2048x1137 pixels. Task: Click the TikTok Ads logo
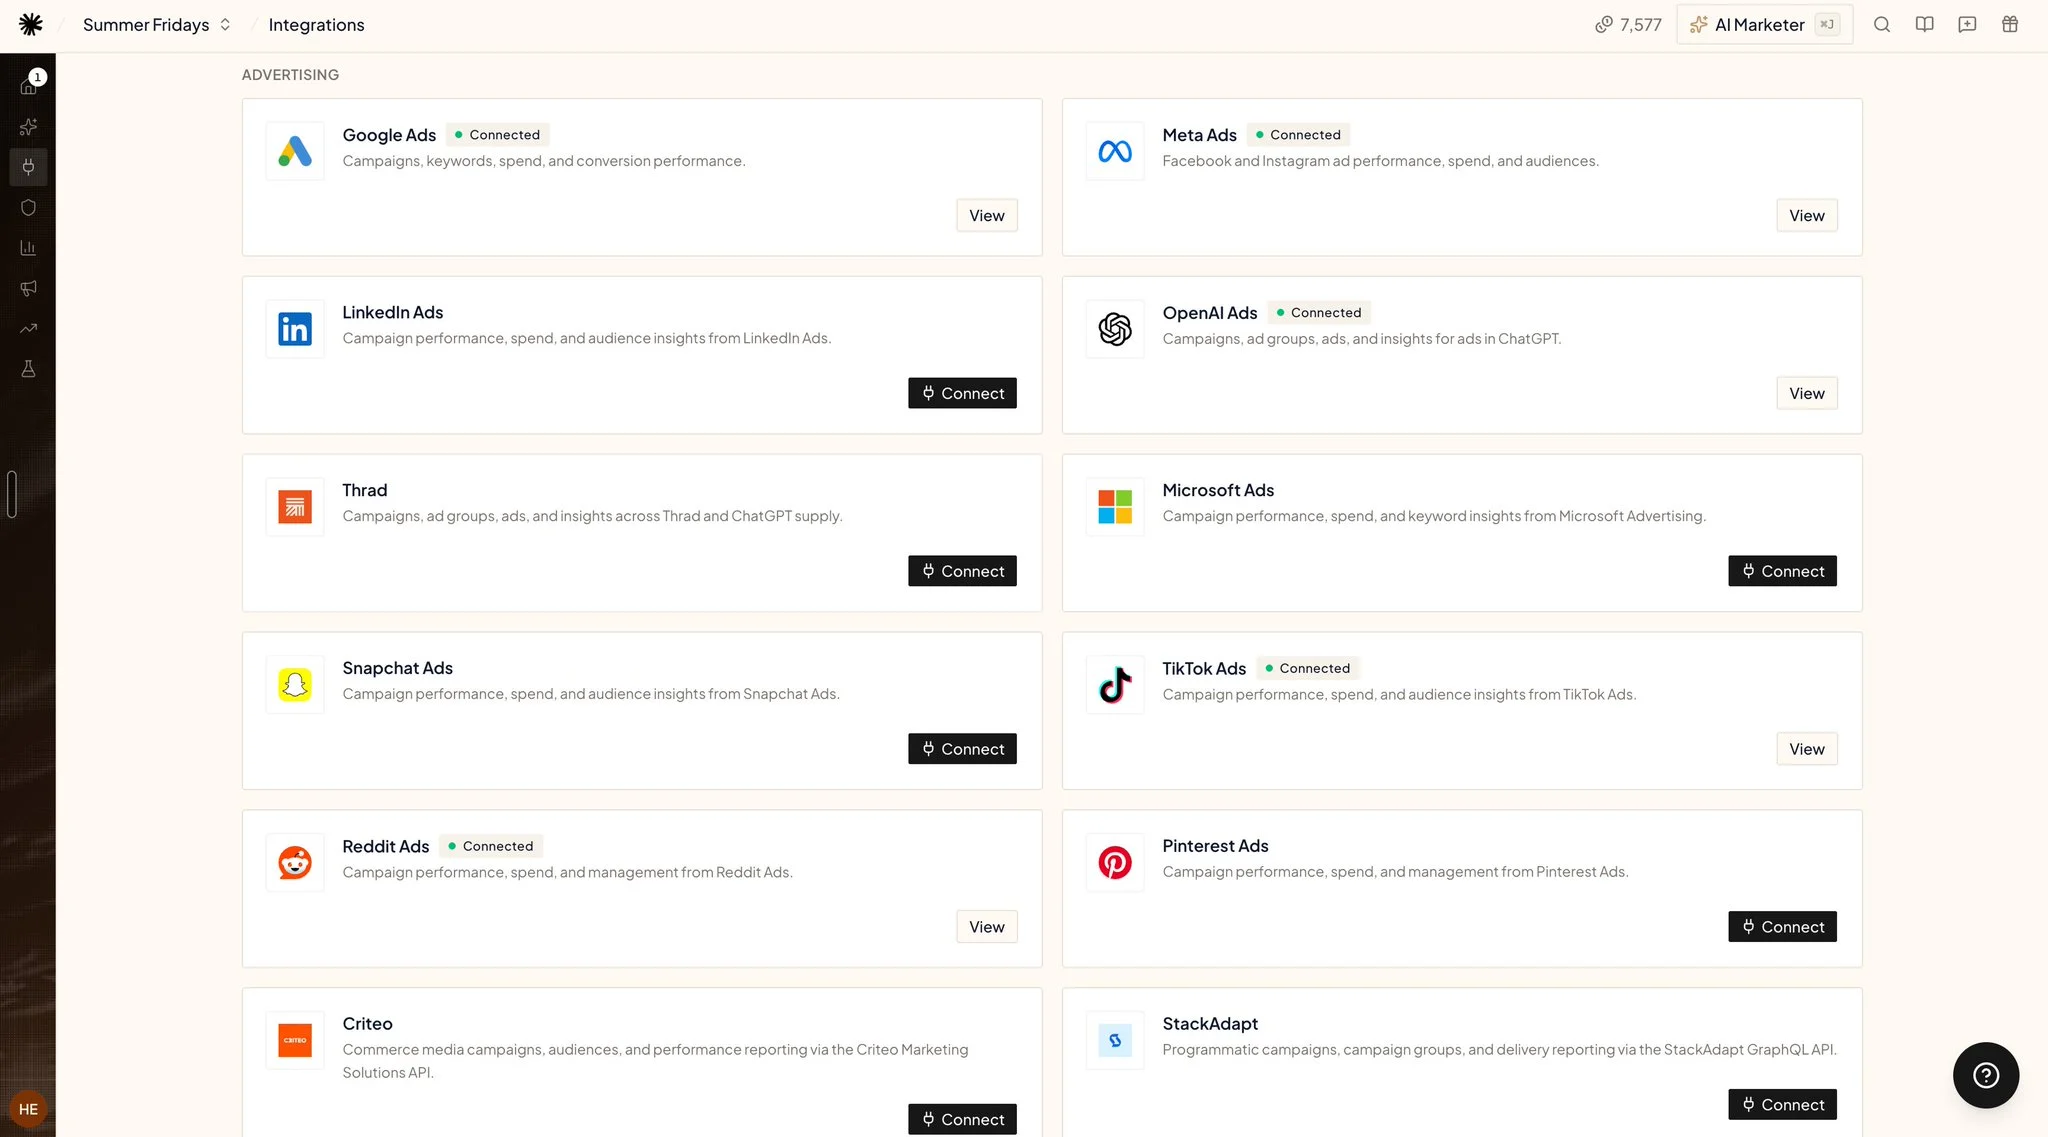(1115, 685)
